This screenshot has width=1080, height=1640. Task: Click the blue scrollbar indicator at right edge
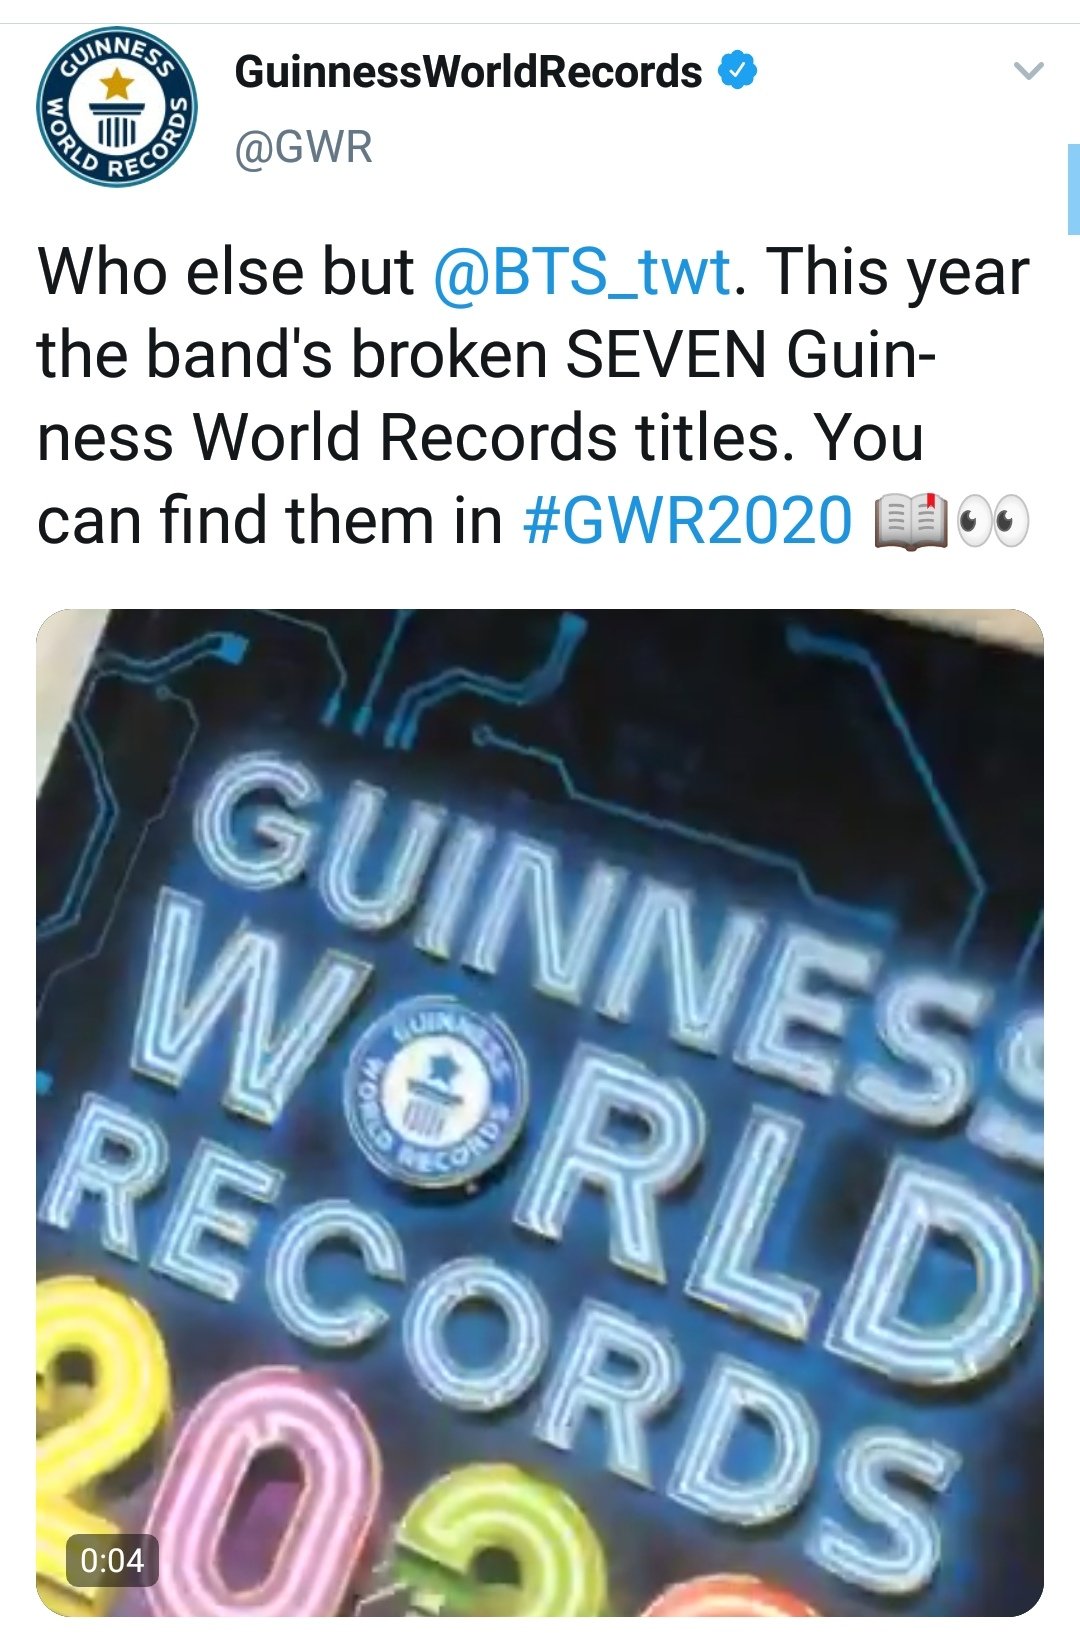click(1073, 189)
